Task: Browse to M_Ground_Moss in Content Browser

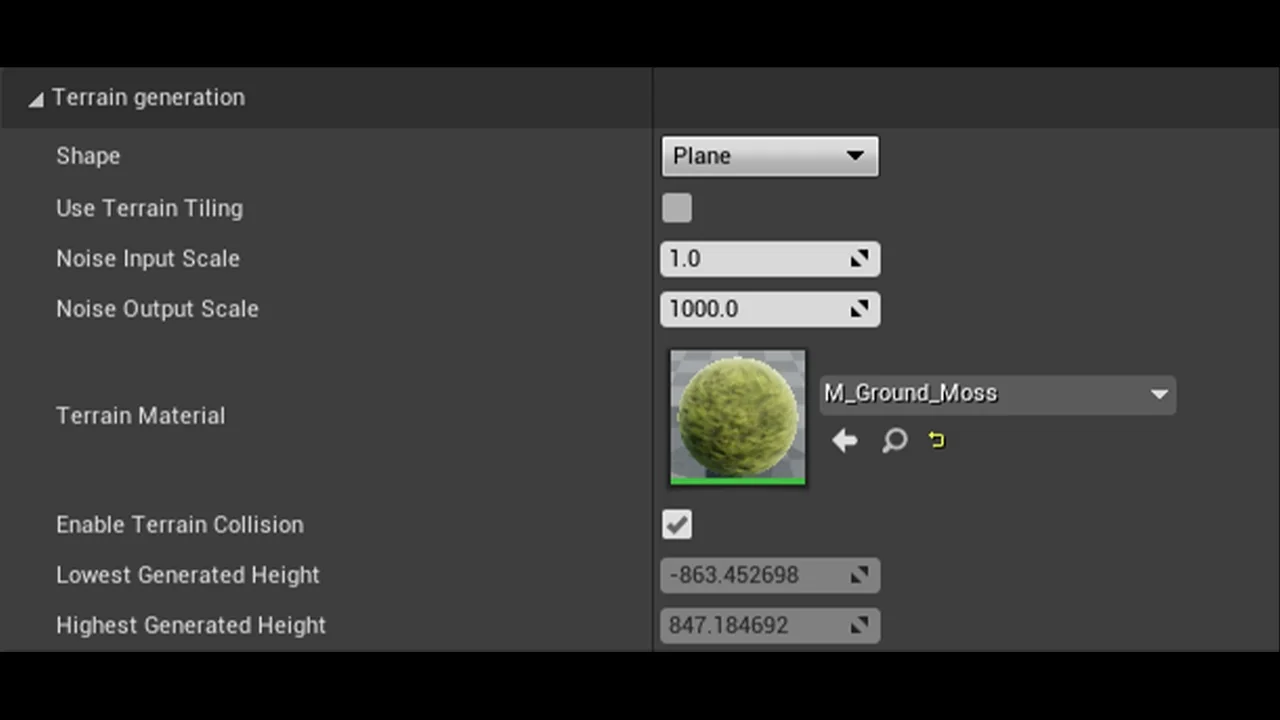Action: point(894,440)
